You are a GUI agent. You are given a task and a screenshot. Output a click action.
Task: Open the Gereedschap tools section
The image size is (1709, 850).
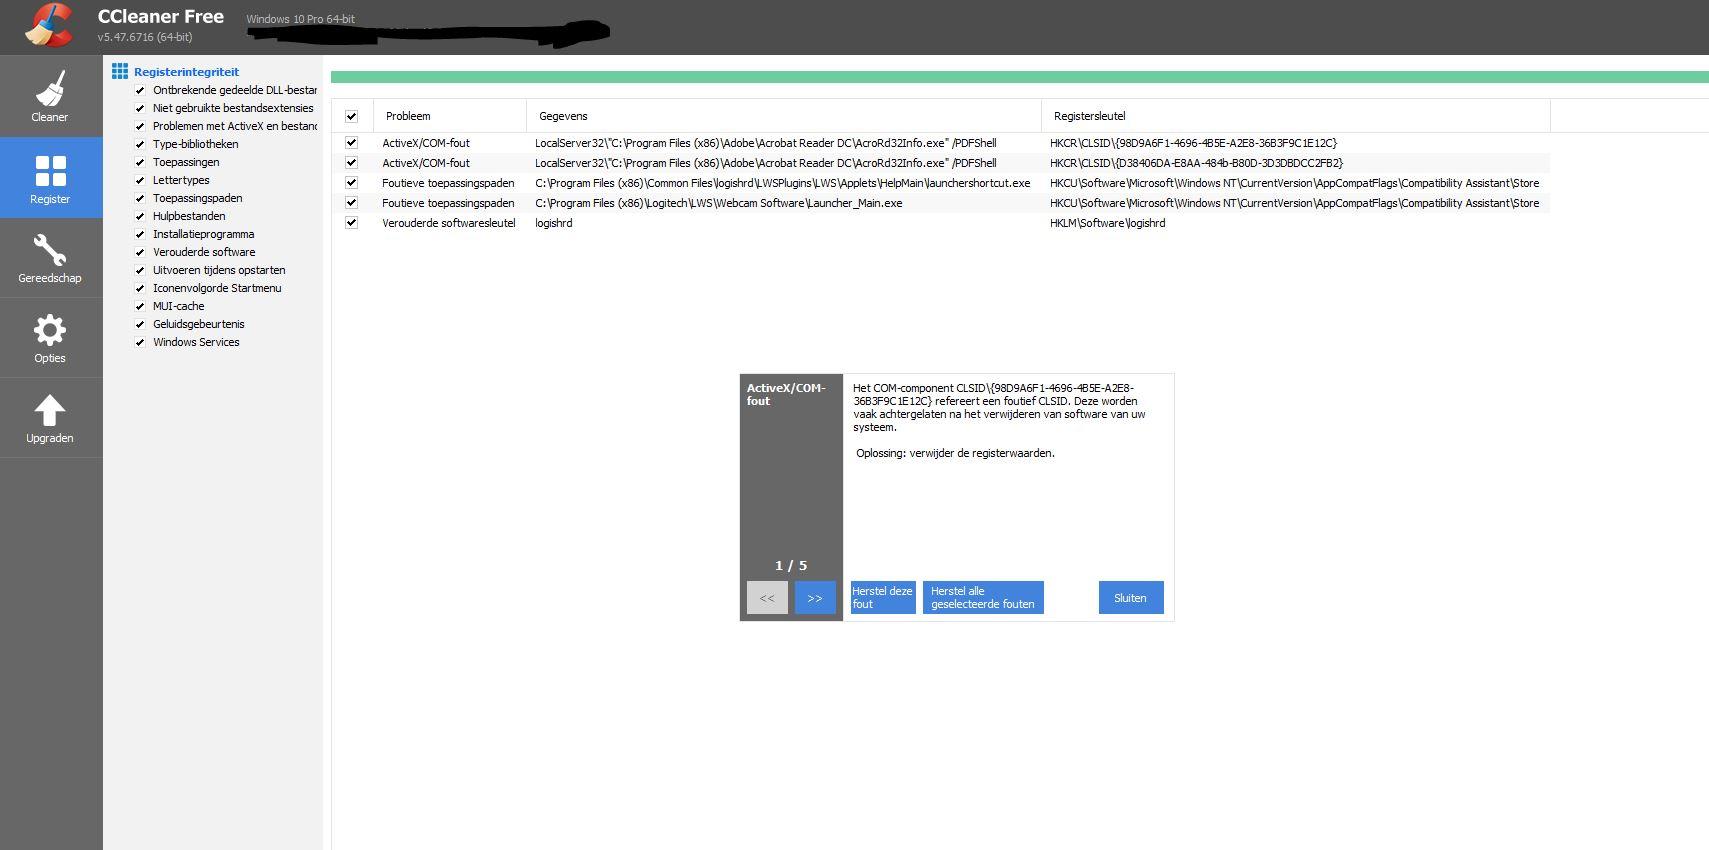point(50,258)
